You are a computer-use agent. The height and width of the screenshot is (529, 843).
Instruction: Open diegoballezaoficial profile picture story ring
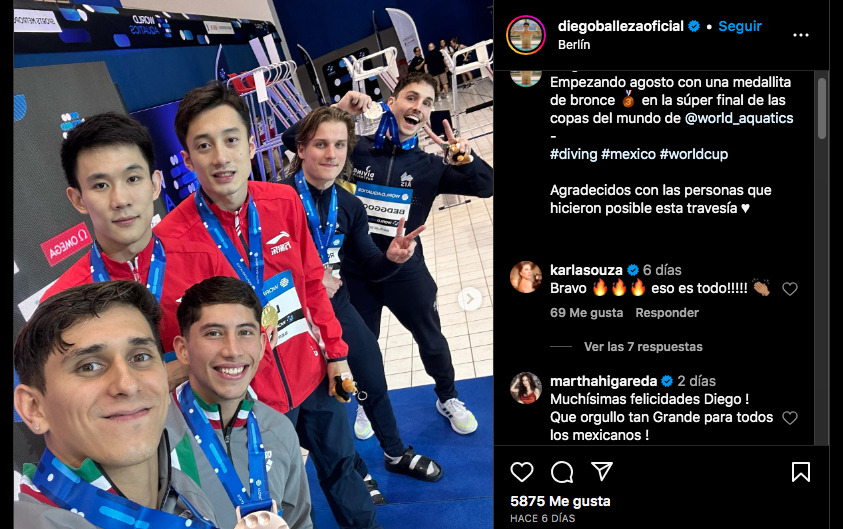click(x=525, y=35)
